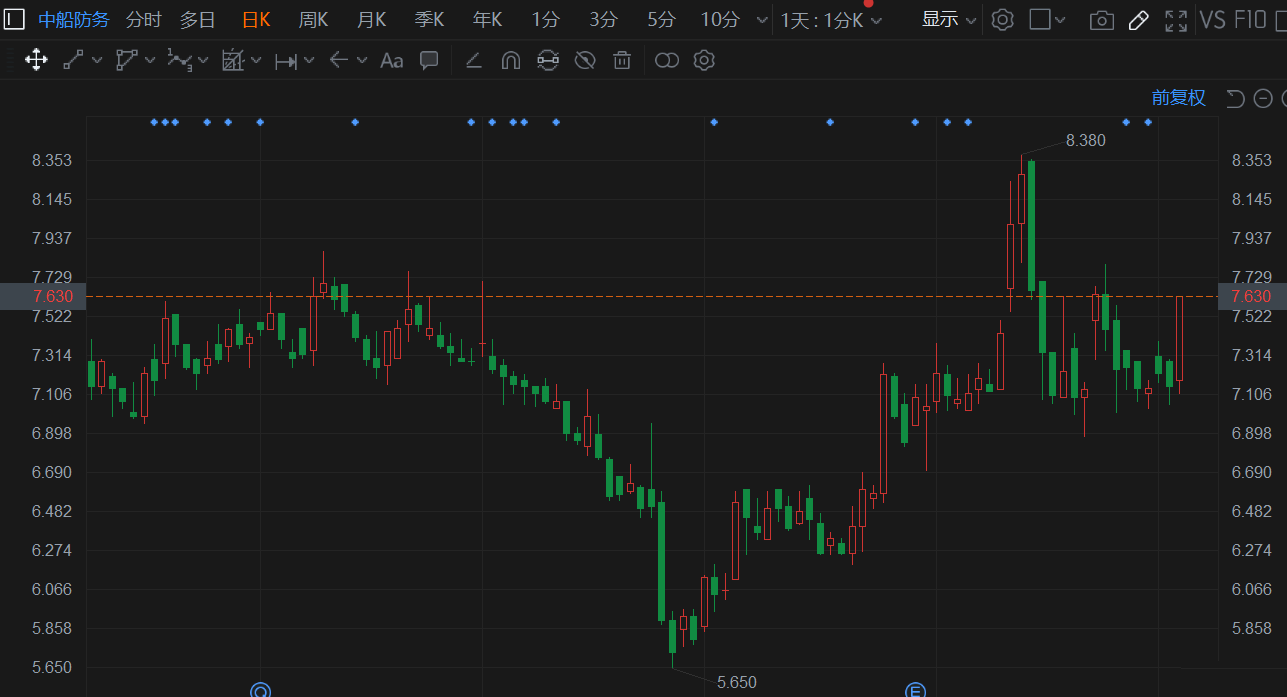The height and width of the screenshot is (697, 1287).
Task: Select the polyline shape drawing tool
Action: (126, 60)
